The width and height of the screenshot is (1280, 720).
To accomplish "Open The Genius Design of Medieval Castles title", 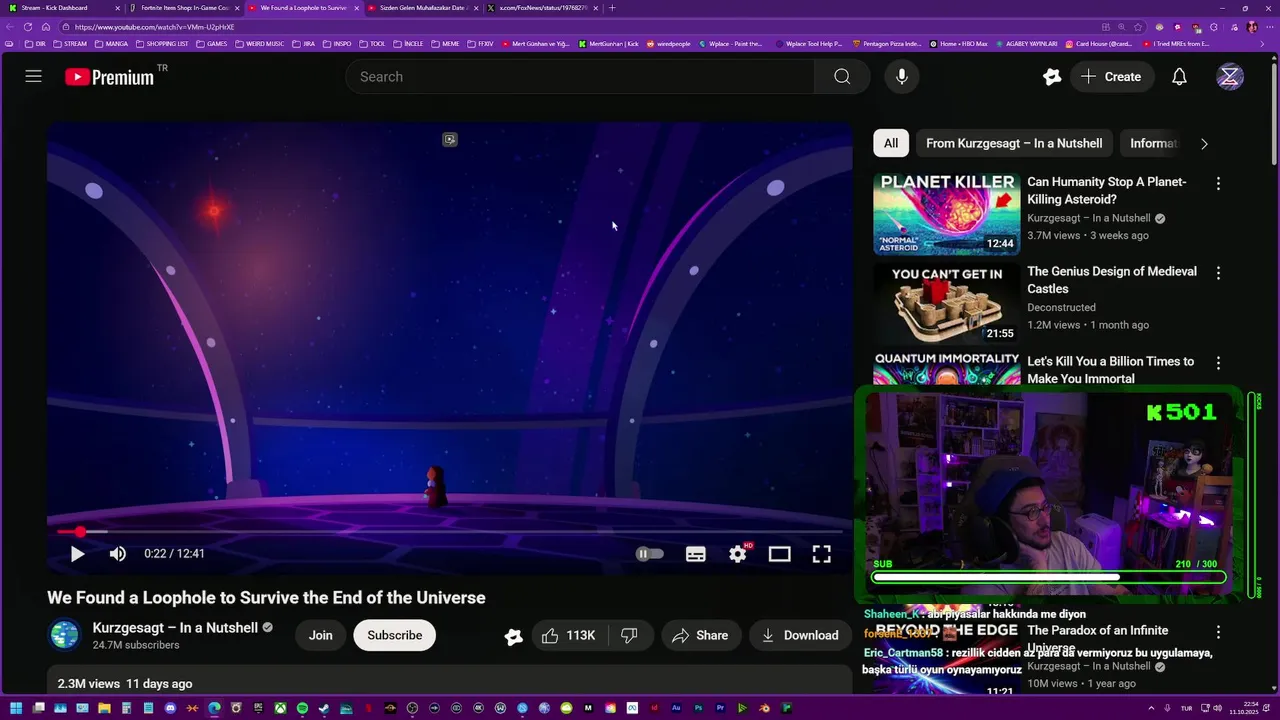I will (x=1112, y=280).
